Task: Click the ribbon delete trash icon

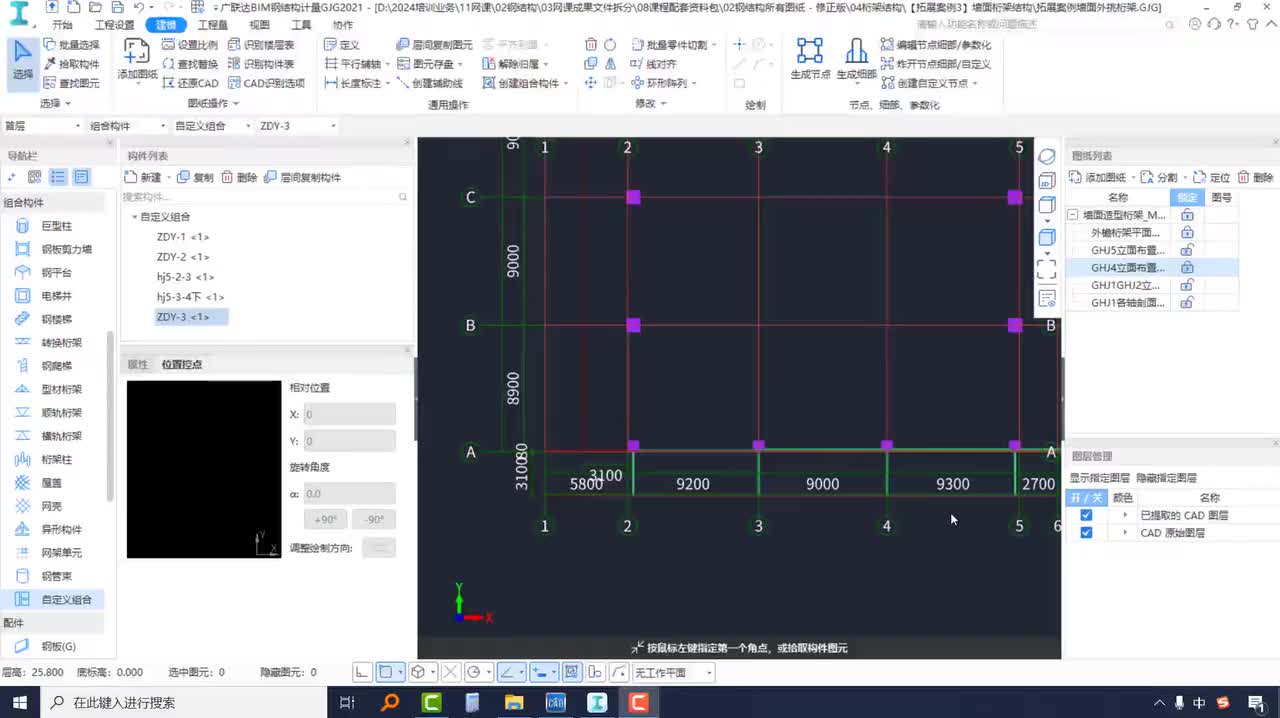Action: [591, 45]
